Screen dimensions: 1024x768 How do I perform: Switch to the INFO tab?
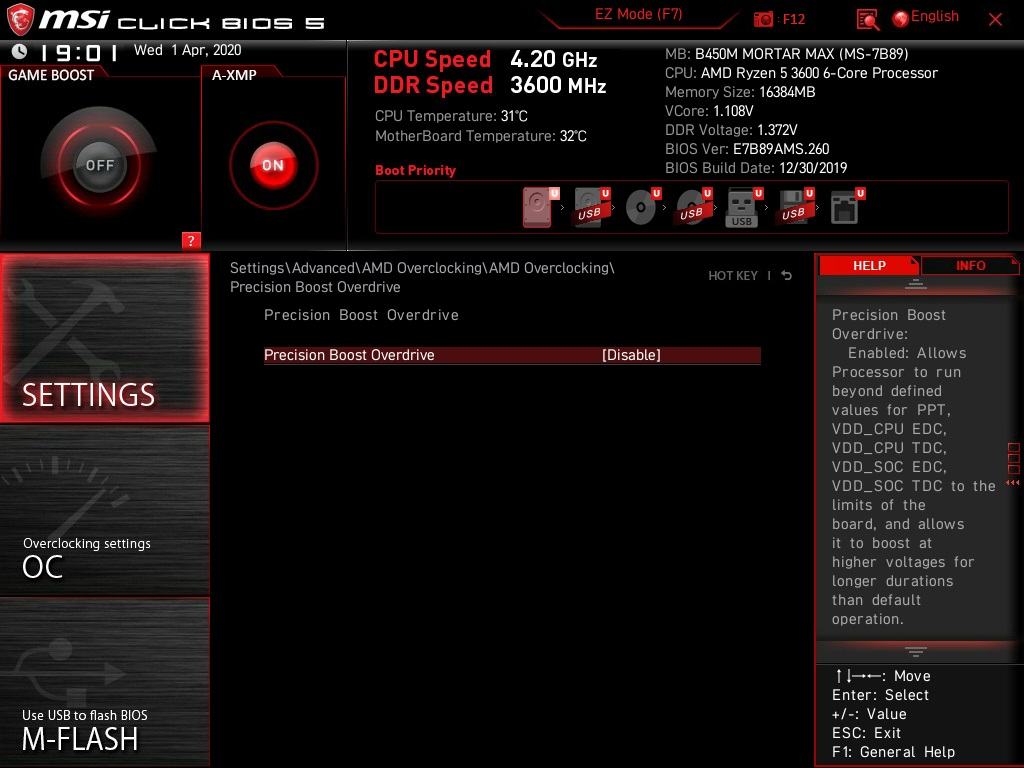click(970, 265)
